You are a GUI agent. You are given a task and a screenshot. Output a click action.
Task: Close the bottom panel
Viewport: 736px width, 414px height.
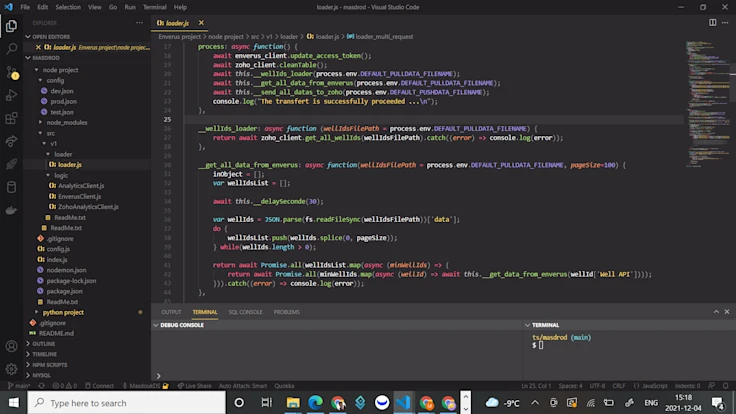727,312
